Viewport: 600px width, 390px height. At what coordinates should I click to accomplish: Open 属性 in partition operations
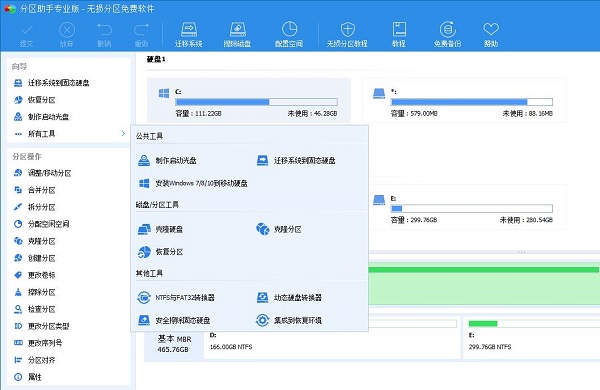coord(28,377)
